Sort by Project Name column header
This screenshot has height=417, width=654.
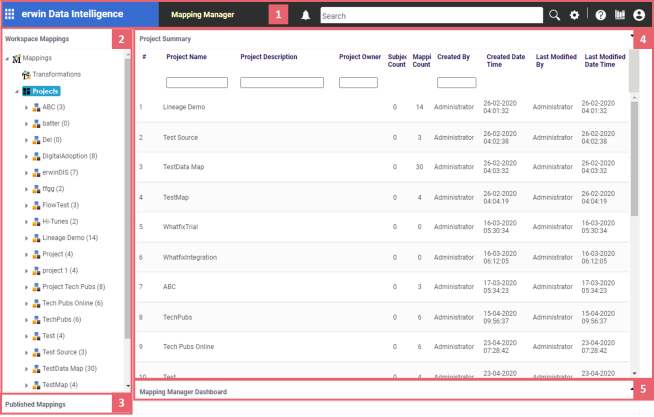point(186,57)
